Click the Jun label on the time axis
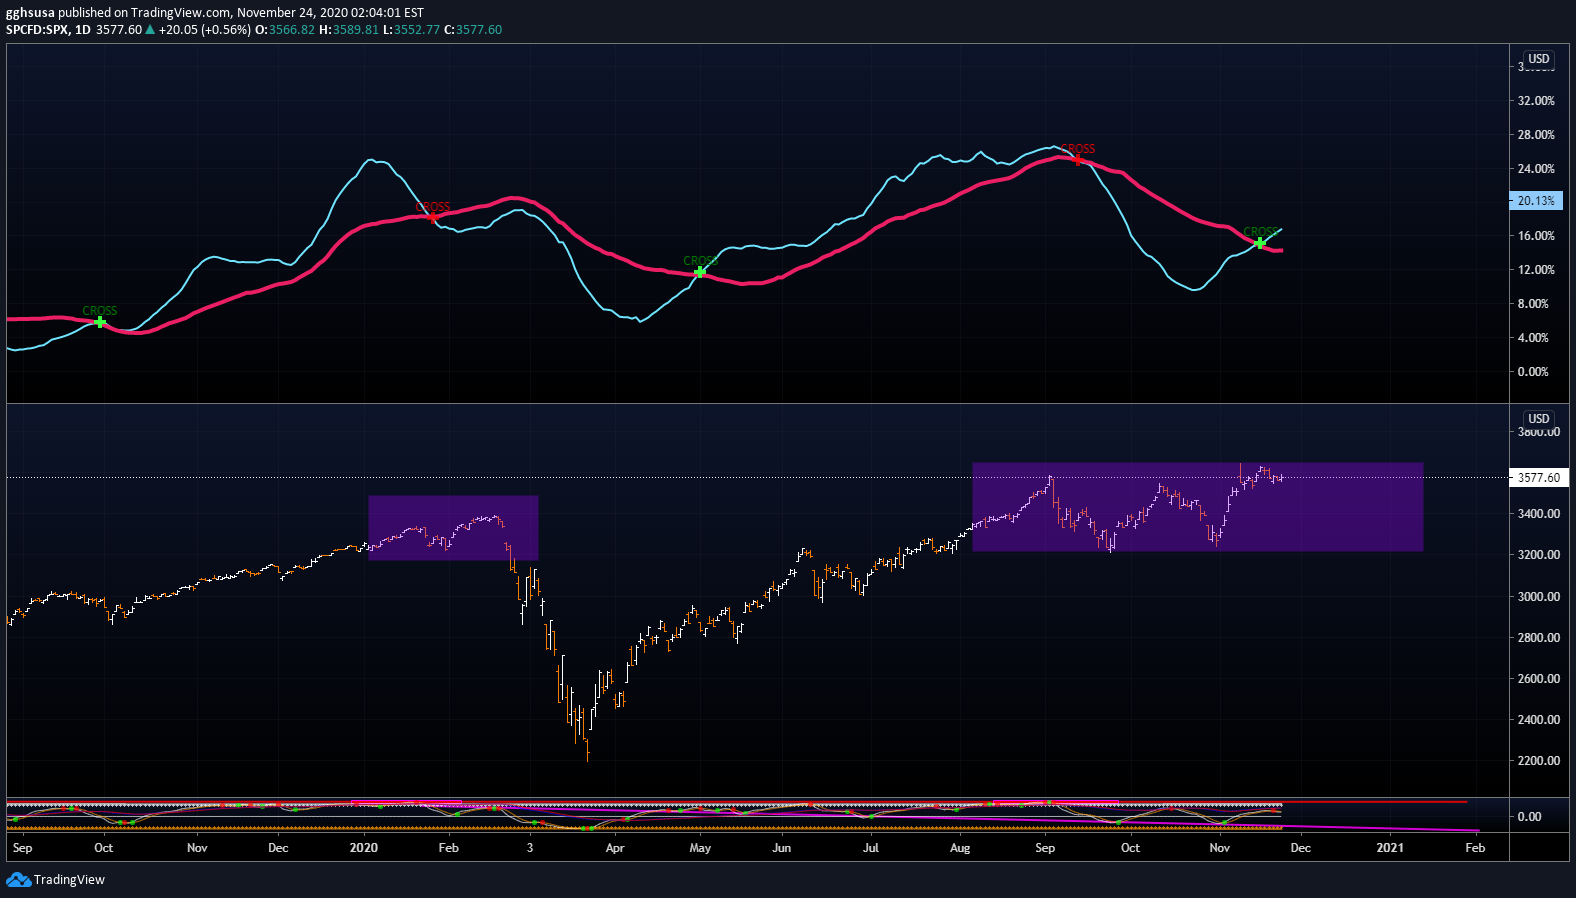This screenshot has width=1576, height=898. pos(782,848)
